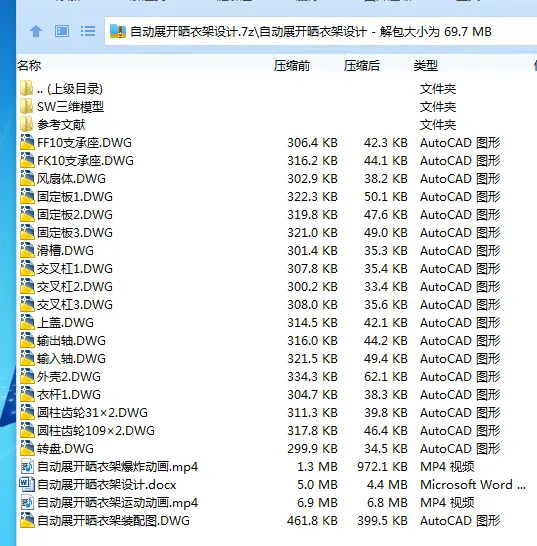Click DWG icon of FF10支承座.DWG
537x546 pixels.
[x=27, y=142]
